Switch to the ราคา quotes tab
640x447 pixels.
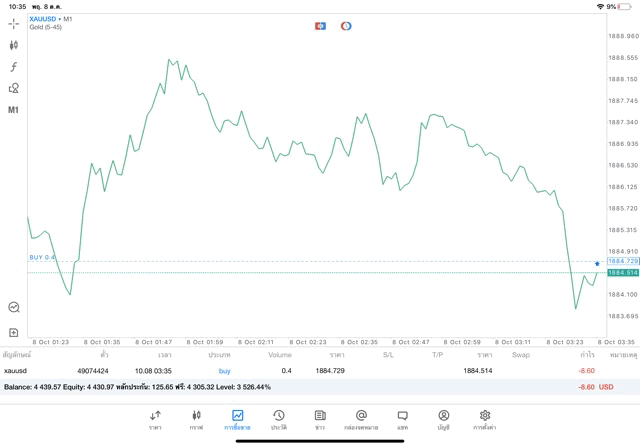click(x=155, y=420)
